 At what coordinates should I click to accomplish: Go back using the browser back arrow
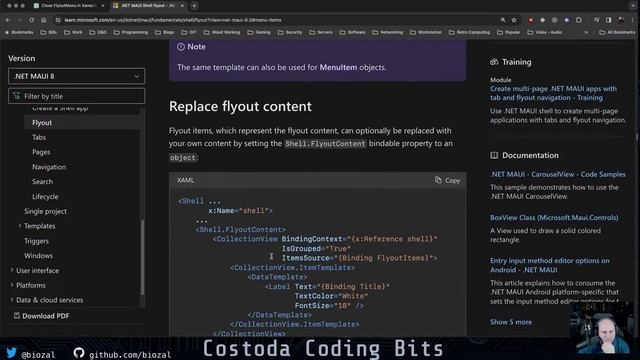[x=8, y=20]
